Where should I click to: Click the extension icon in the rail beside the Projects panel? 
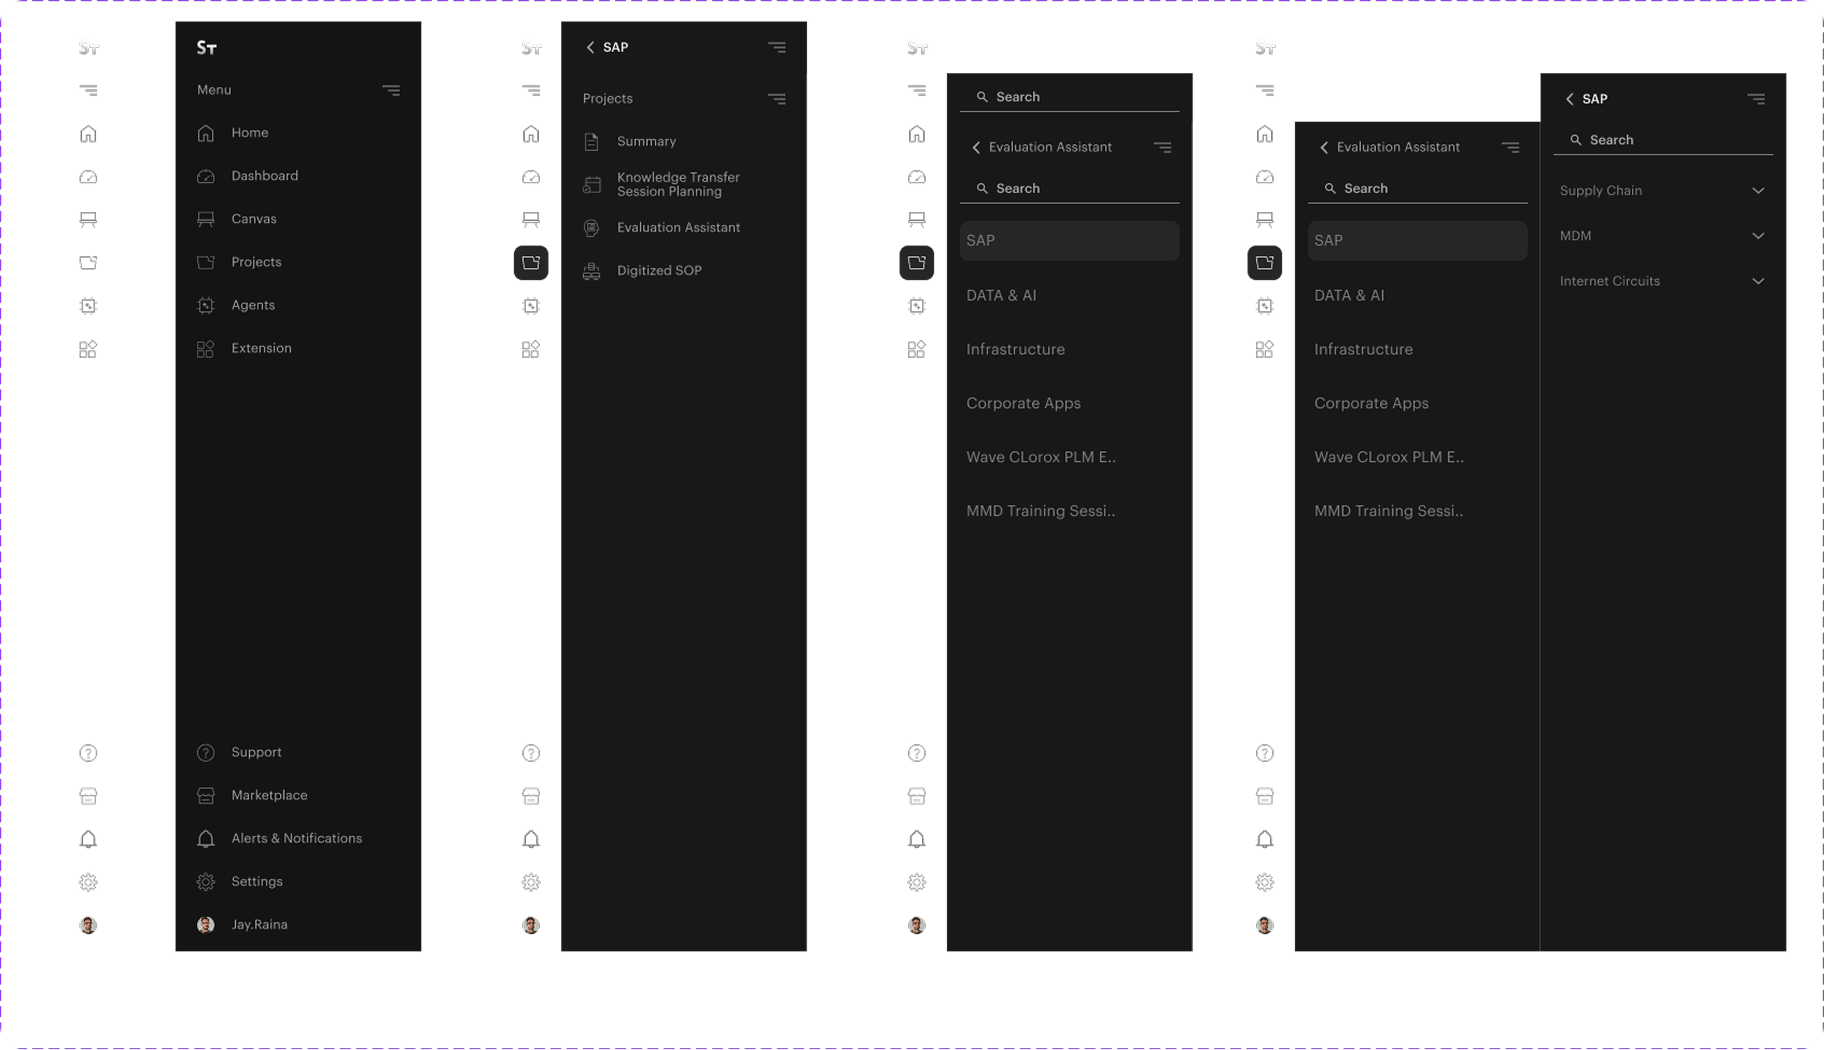[x=531, y=349]
